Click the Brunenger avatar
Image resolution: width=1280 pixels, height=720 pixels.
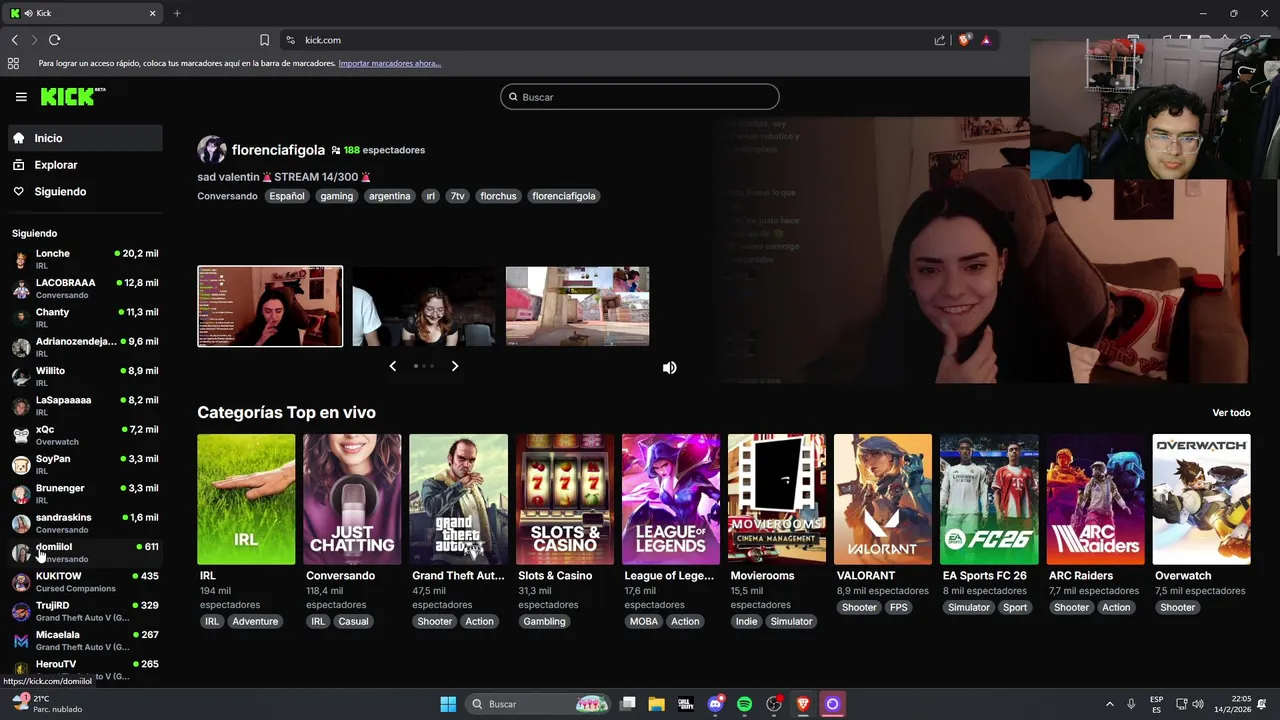point(21,494)
